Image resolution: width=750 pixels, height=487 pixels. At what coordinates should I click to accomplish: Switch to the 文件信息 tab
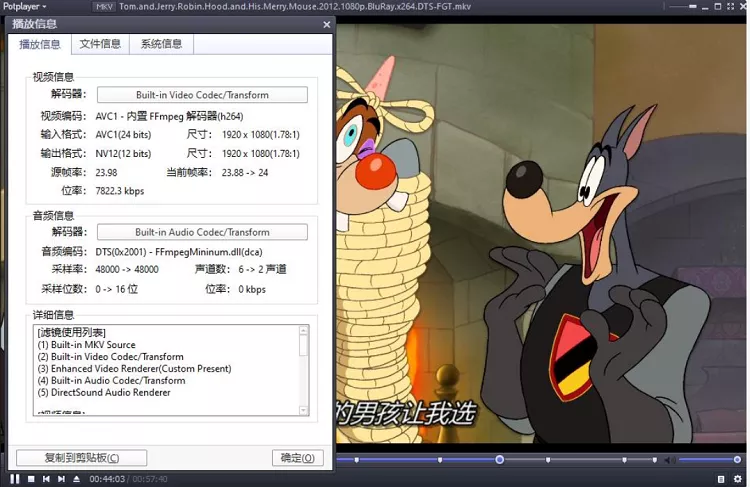[x=100, y=44]
